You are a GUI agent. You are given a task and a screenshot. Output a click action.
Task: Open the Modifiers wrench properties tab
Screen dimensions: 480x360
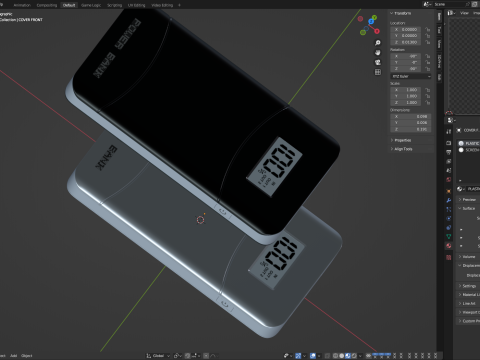[x=449, y=200]
